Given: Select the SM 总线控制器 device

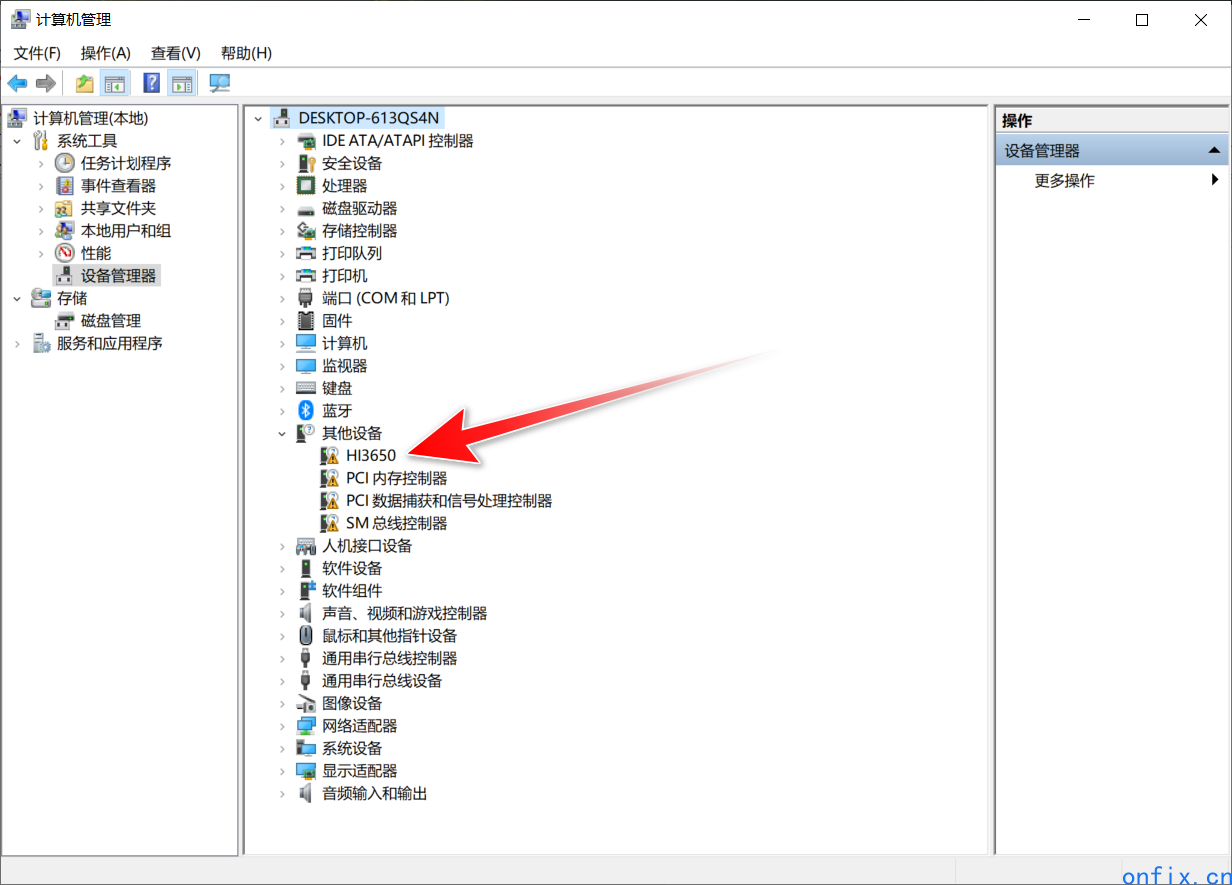Looking at the screenshot, I should [396, 523].
